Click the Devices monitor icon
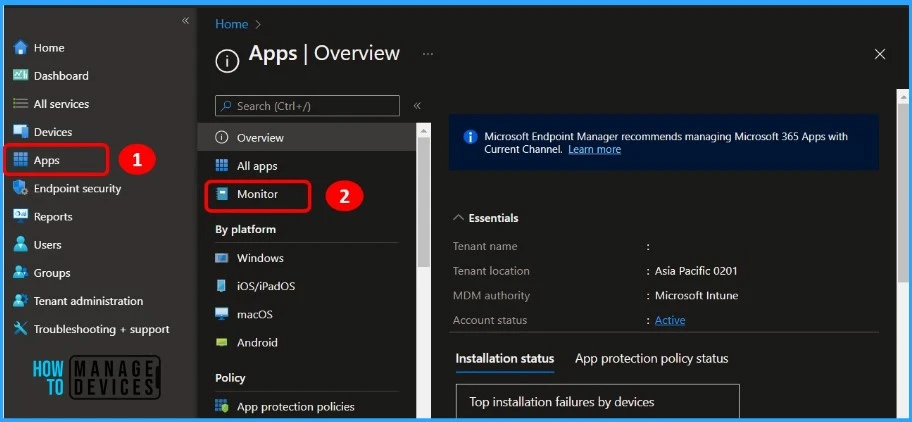The height and width of the screenshot is (422, 912). (x=20, y=132)
